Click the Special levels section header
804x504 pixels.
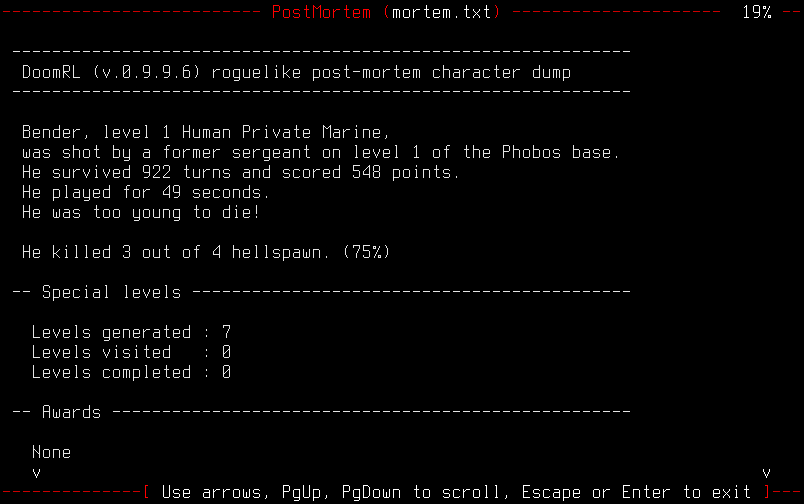[111, 292]
